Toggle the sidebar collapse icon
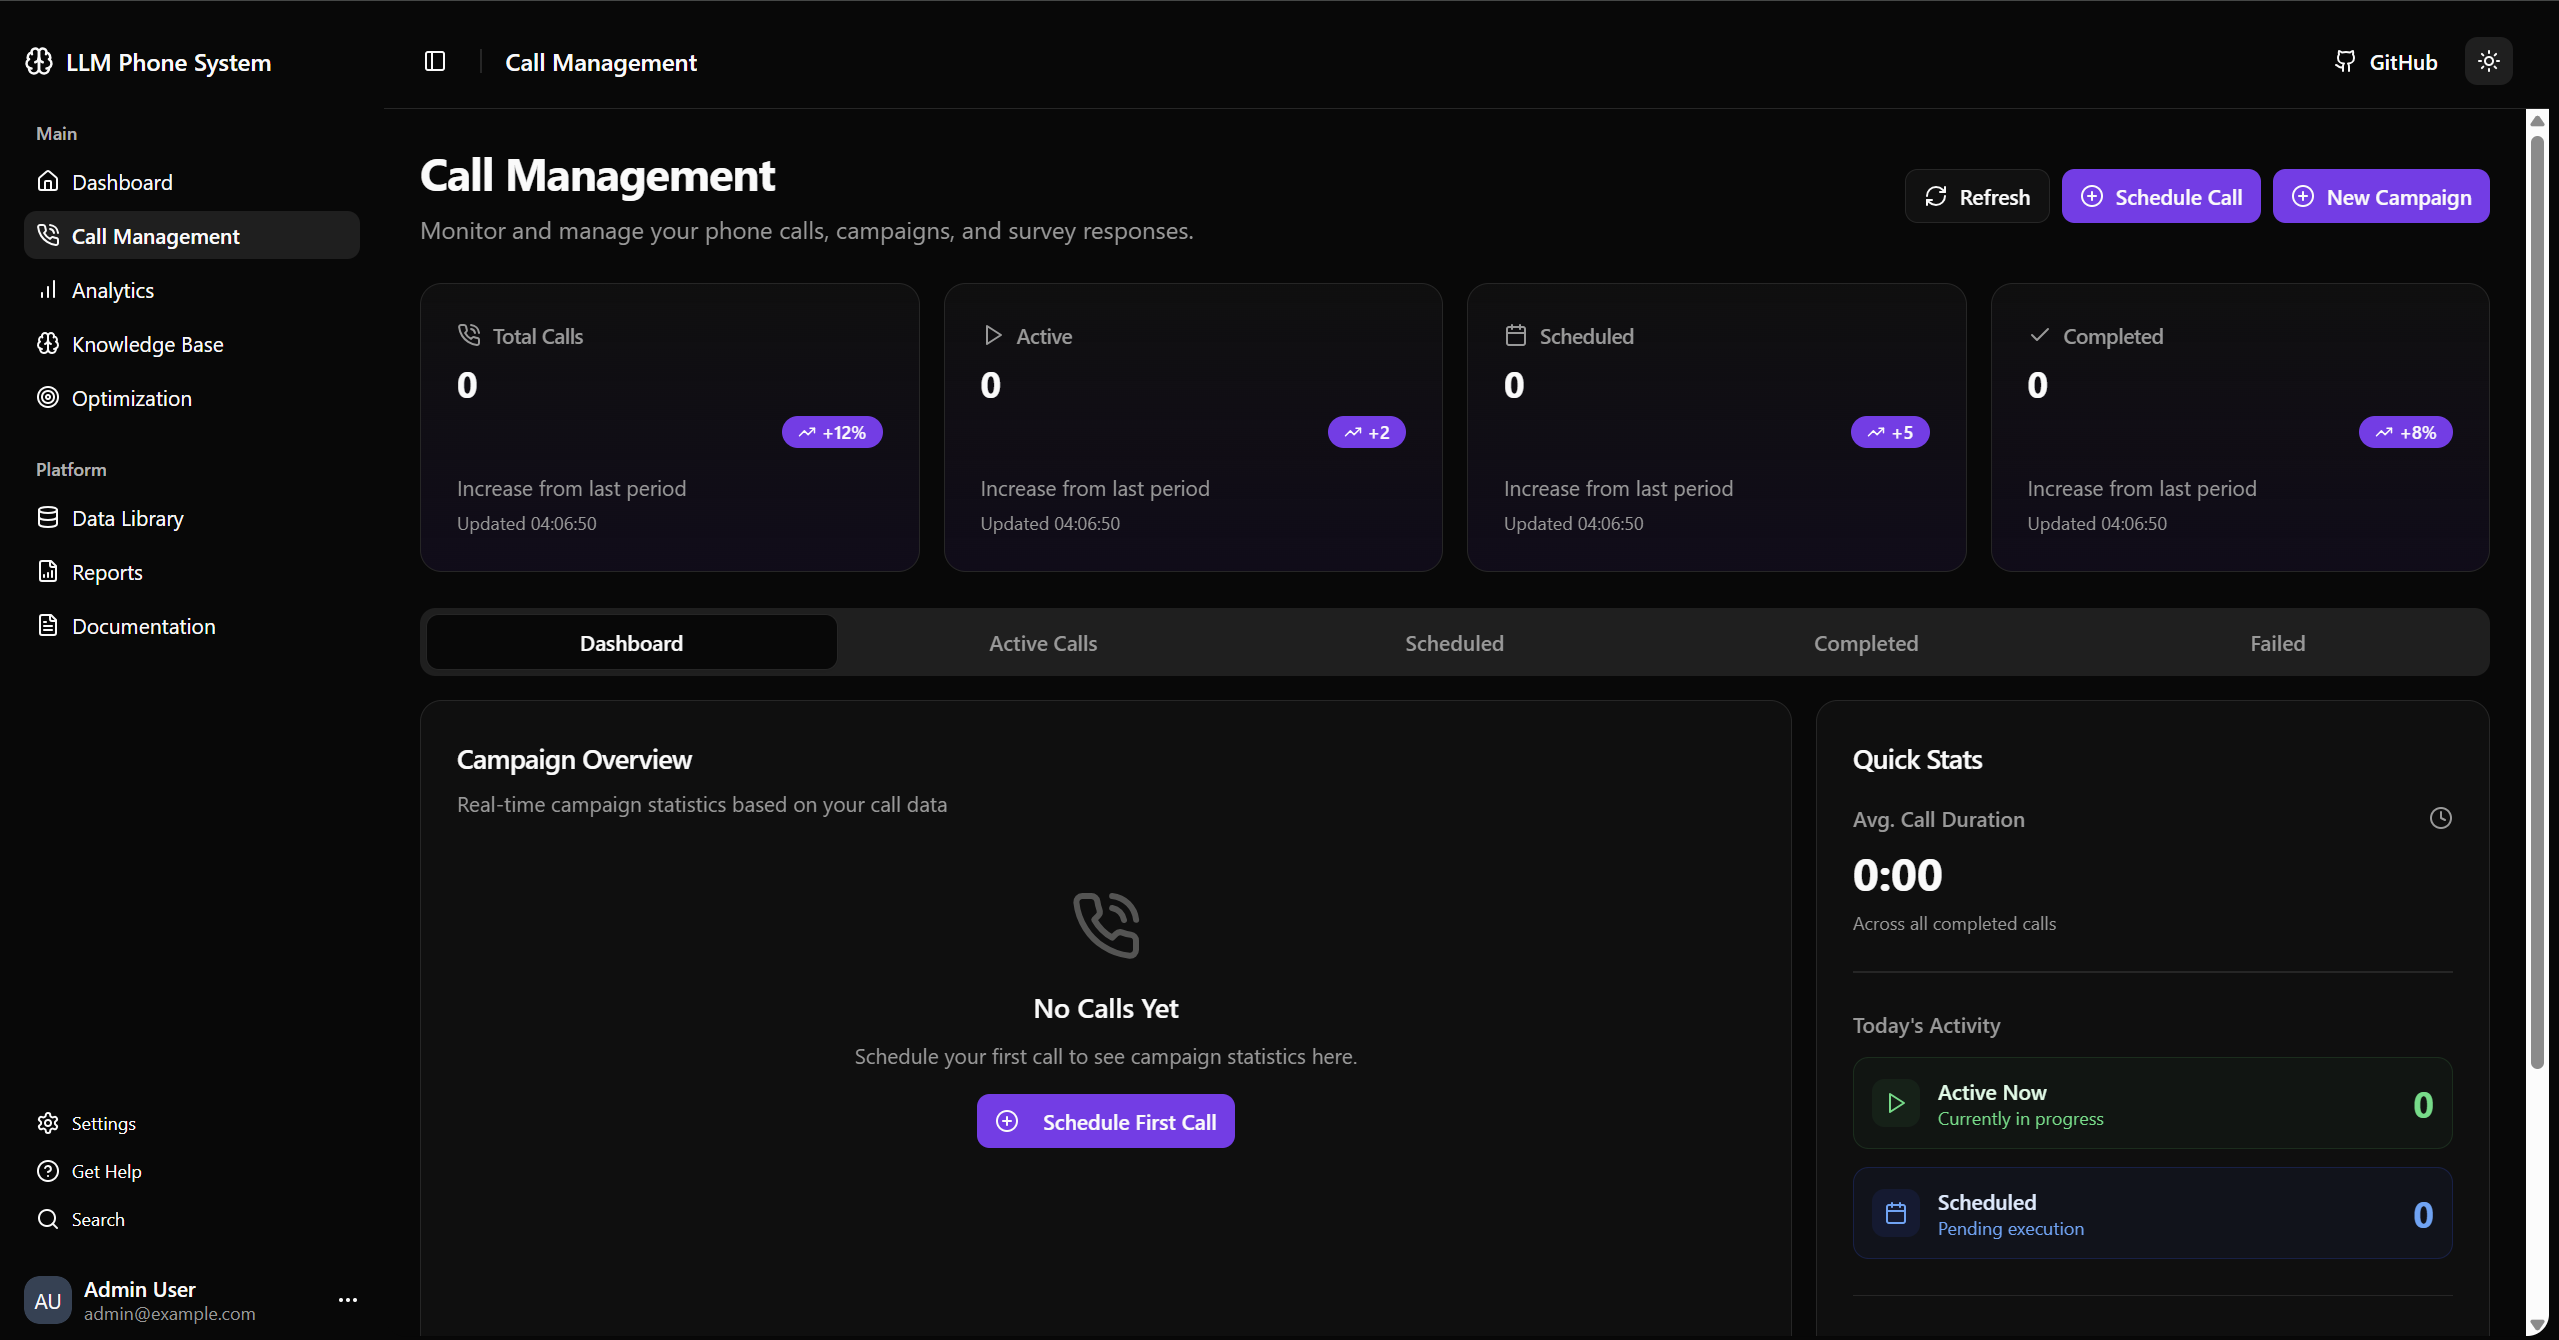 pyautogui.click(x=434, y=62)
